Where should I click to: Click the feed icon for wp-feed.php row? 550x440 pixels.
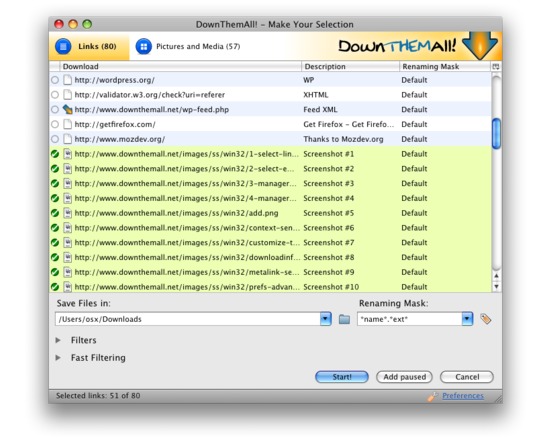point(67,109)
